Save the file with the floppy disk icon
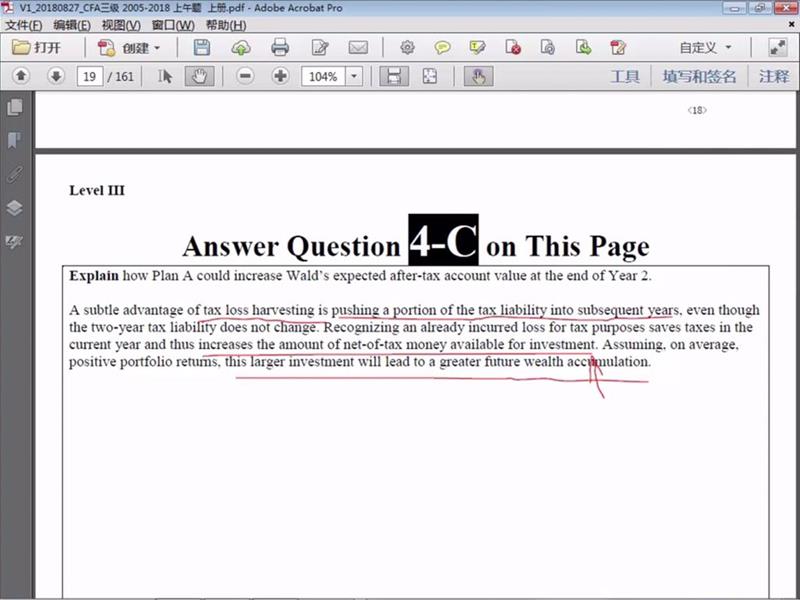The image size is (800, 600). pos(202,47)
